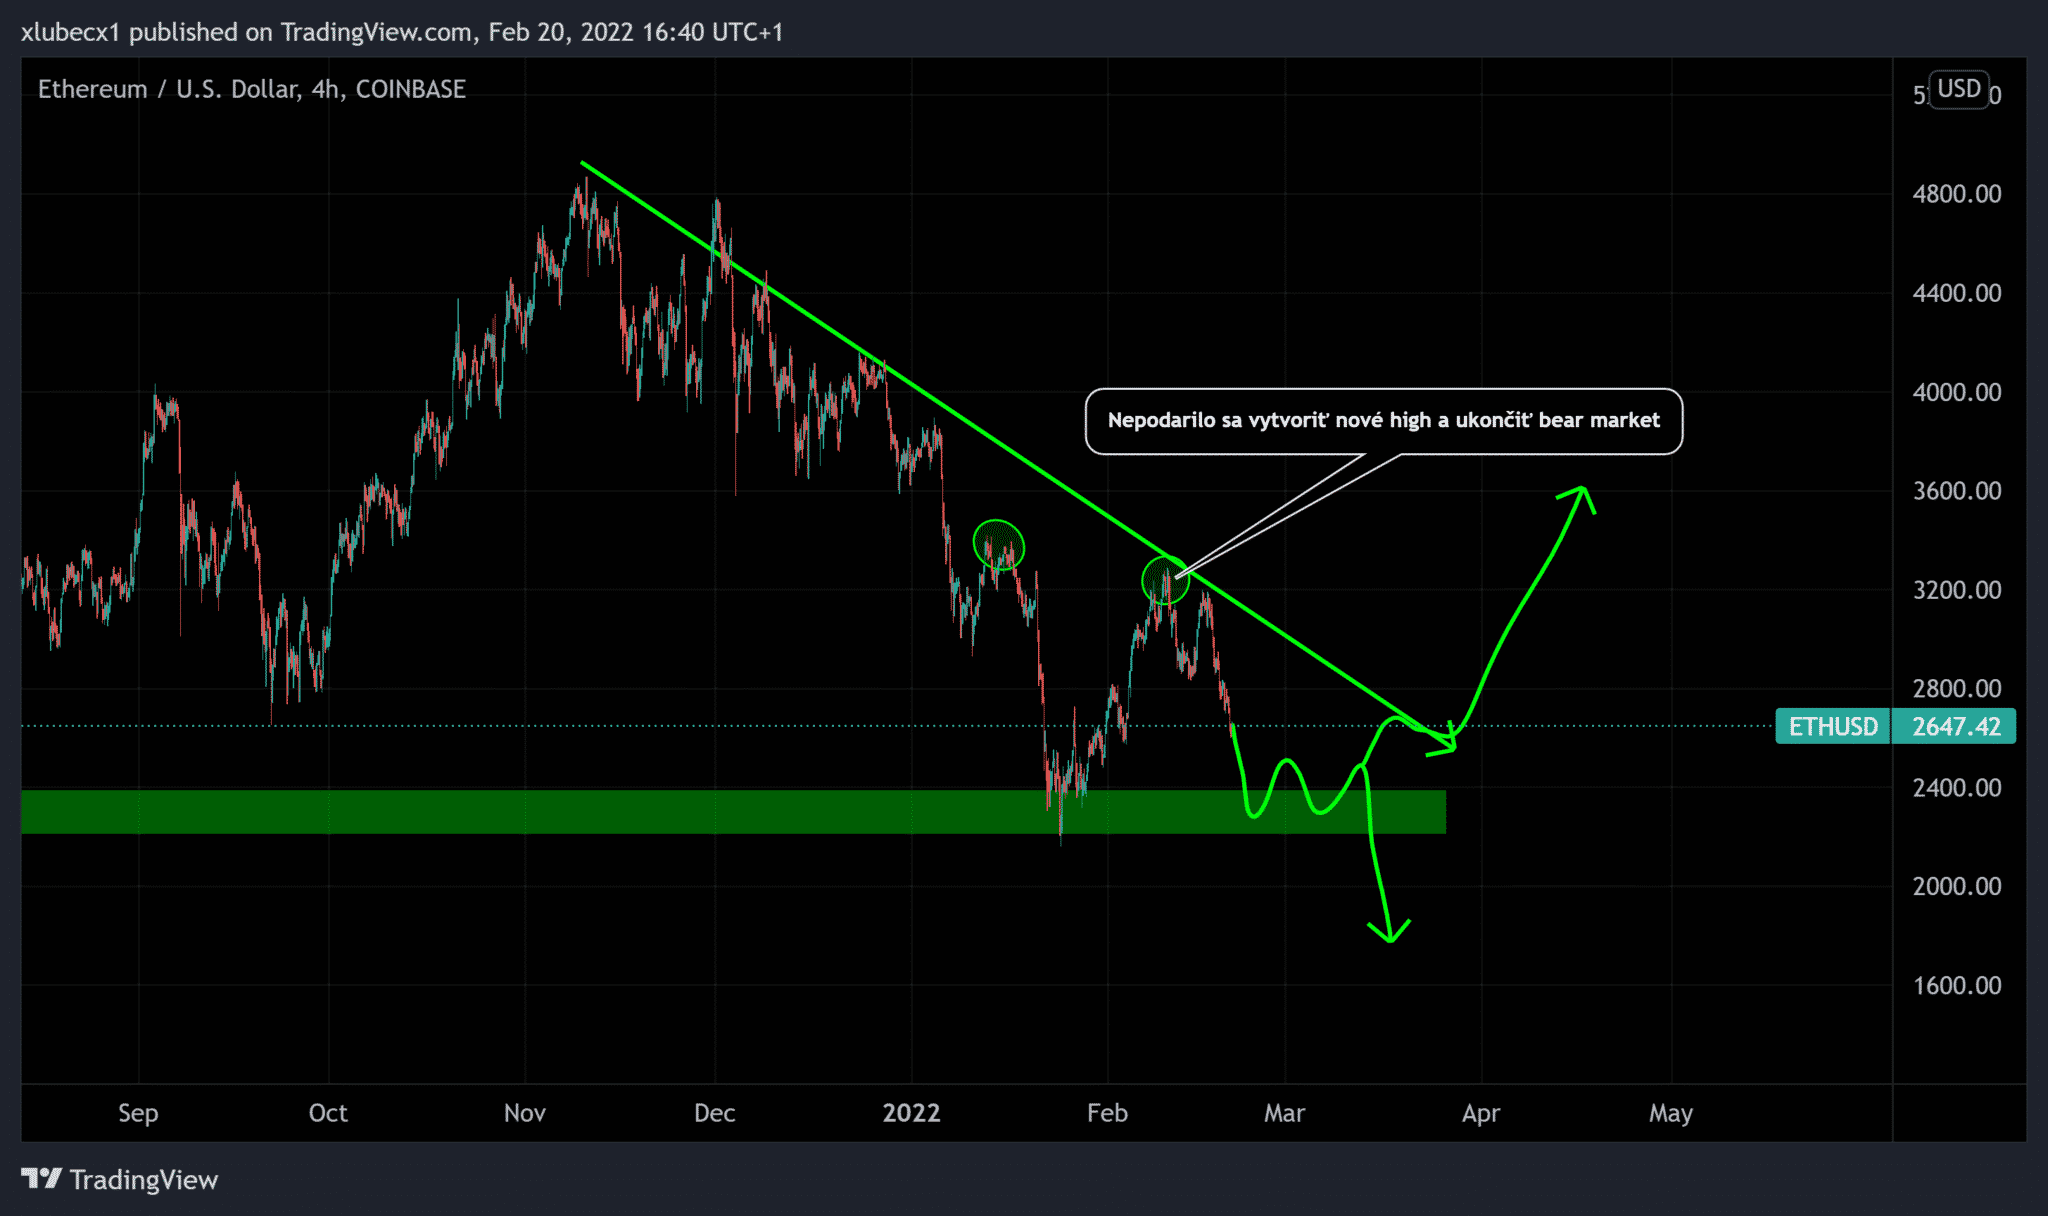The image size is (2048, 1216).
Task: Click the downward green arrow tip
Action: 1390,938
